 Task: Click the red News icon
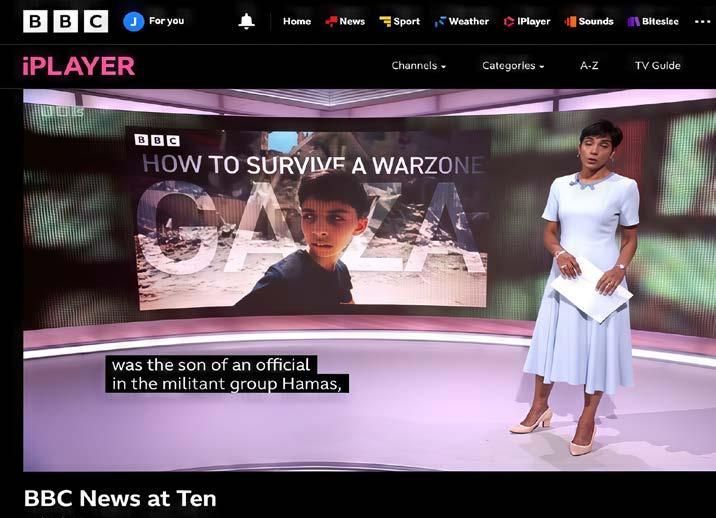(x=331, y=21)
